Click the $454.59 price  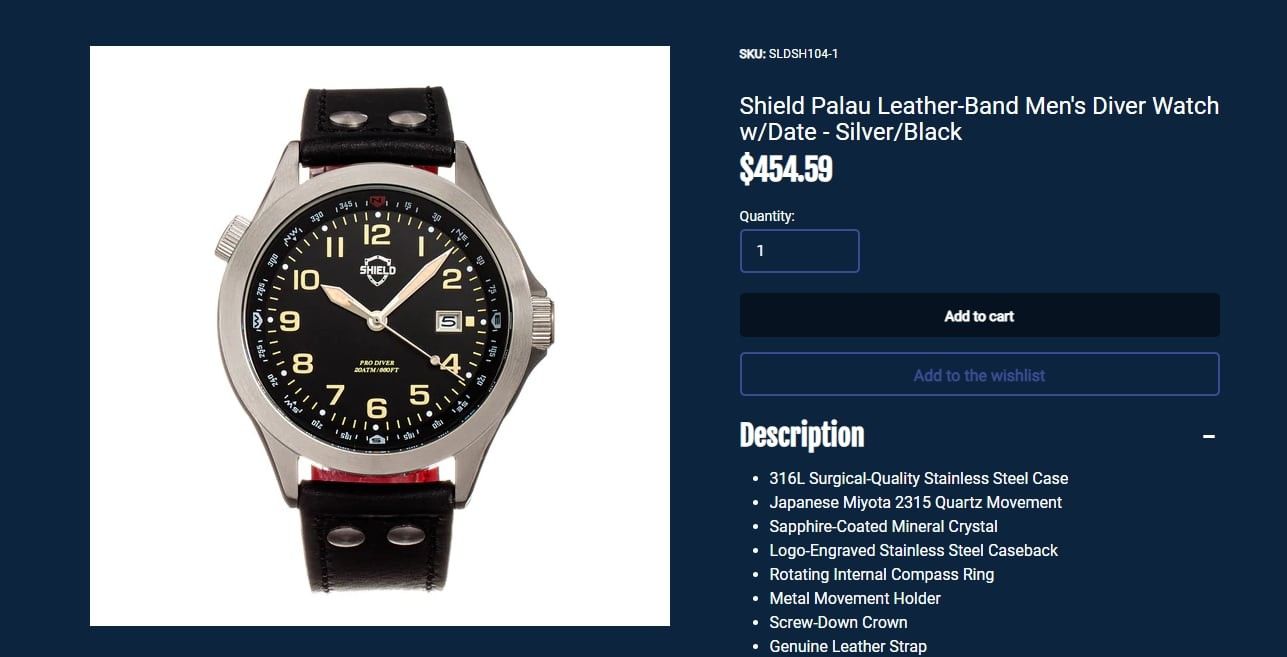(786, 169)
